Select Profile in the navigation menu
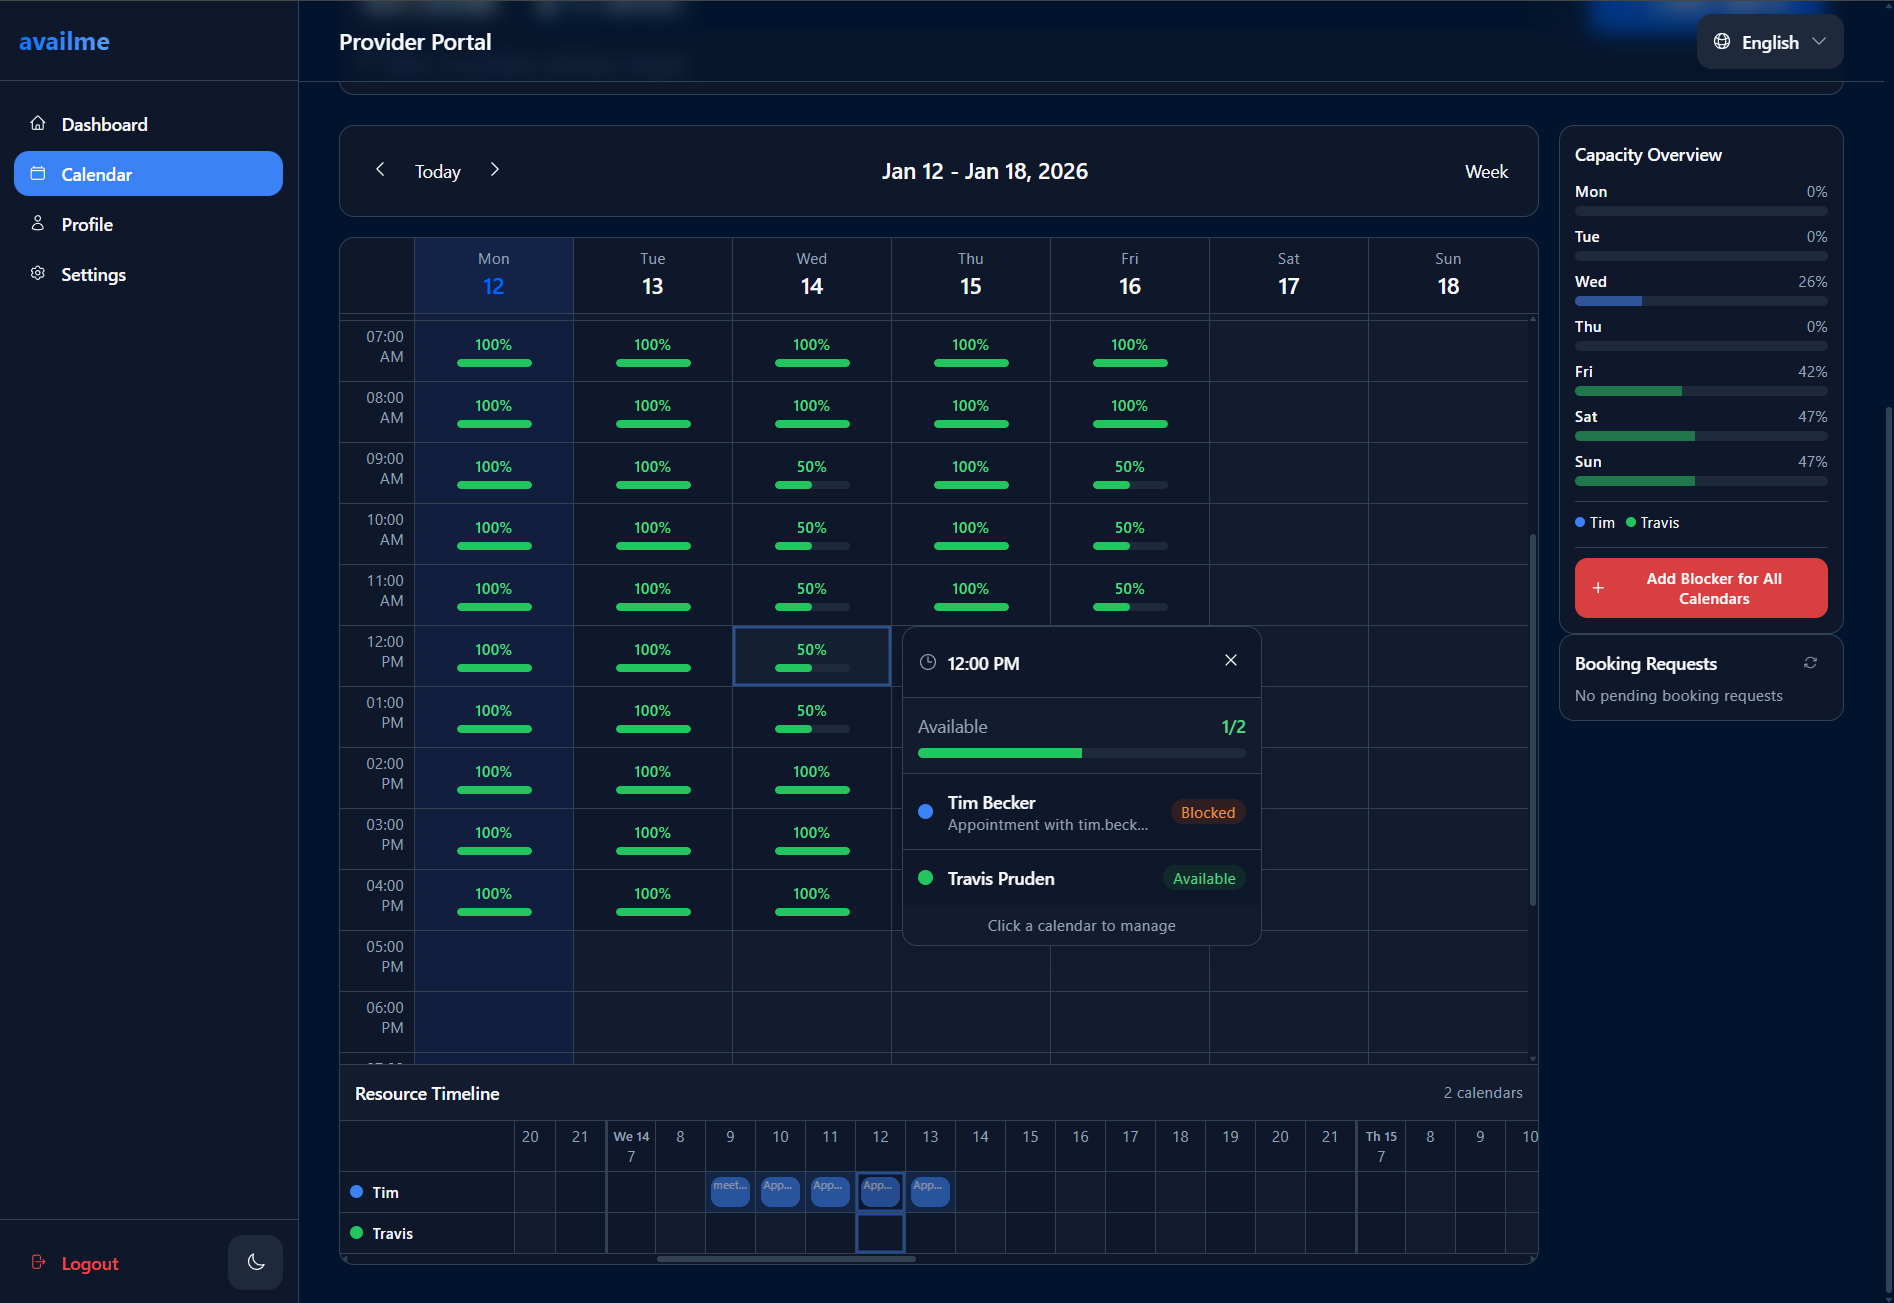1894x1303 pixels. [x=87, y=223]
